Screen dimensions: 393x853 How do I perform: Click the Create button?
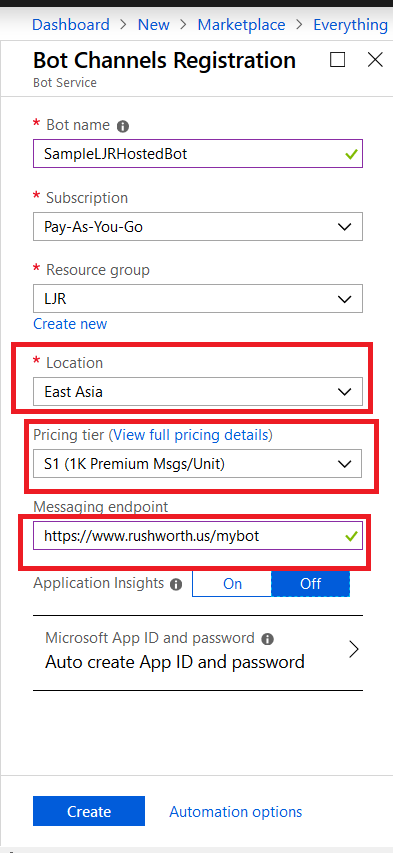click(89, 811)
